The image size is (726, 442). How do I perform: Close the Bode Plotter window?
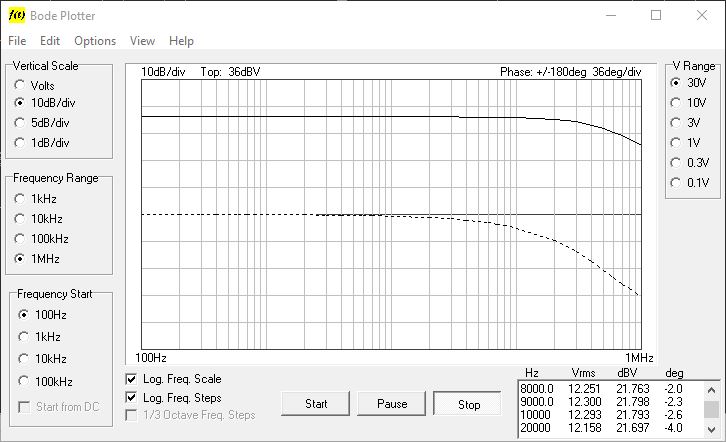[x=702, y=15]
